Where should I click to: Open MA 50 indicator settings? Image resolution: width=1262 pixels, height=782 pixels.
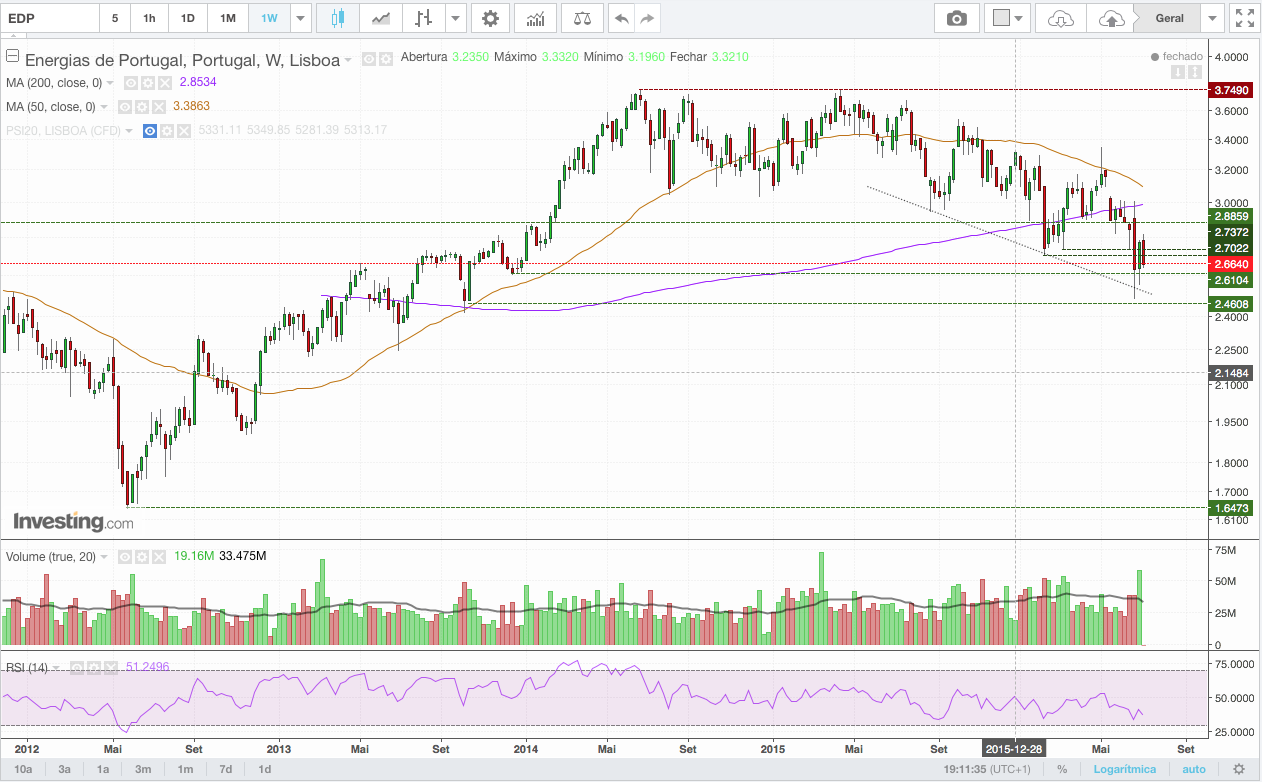(142, 107)
